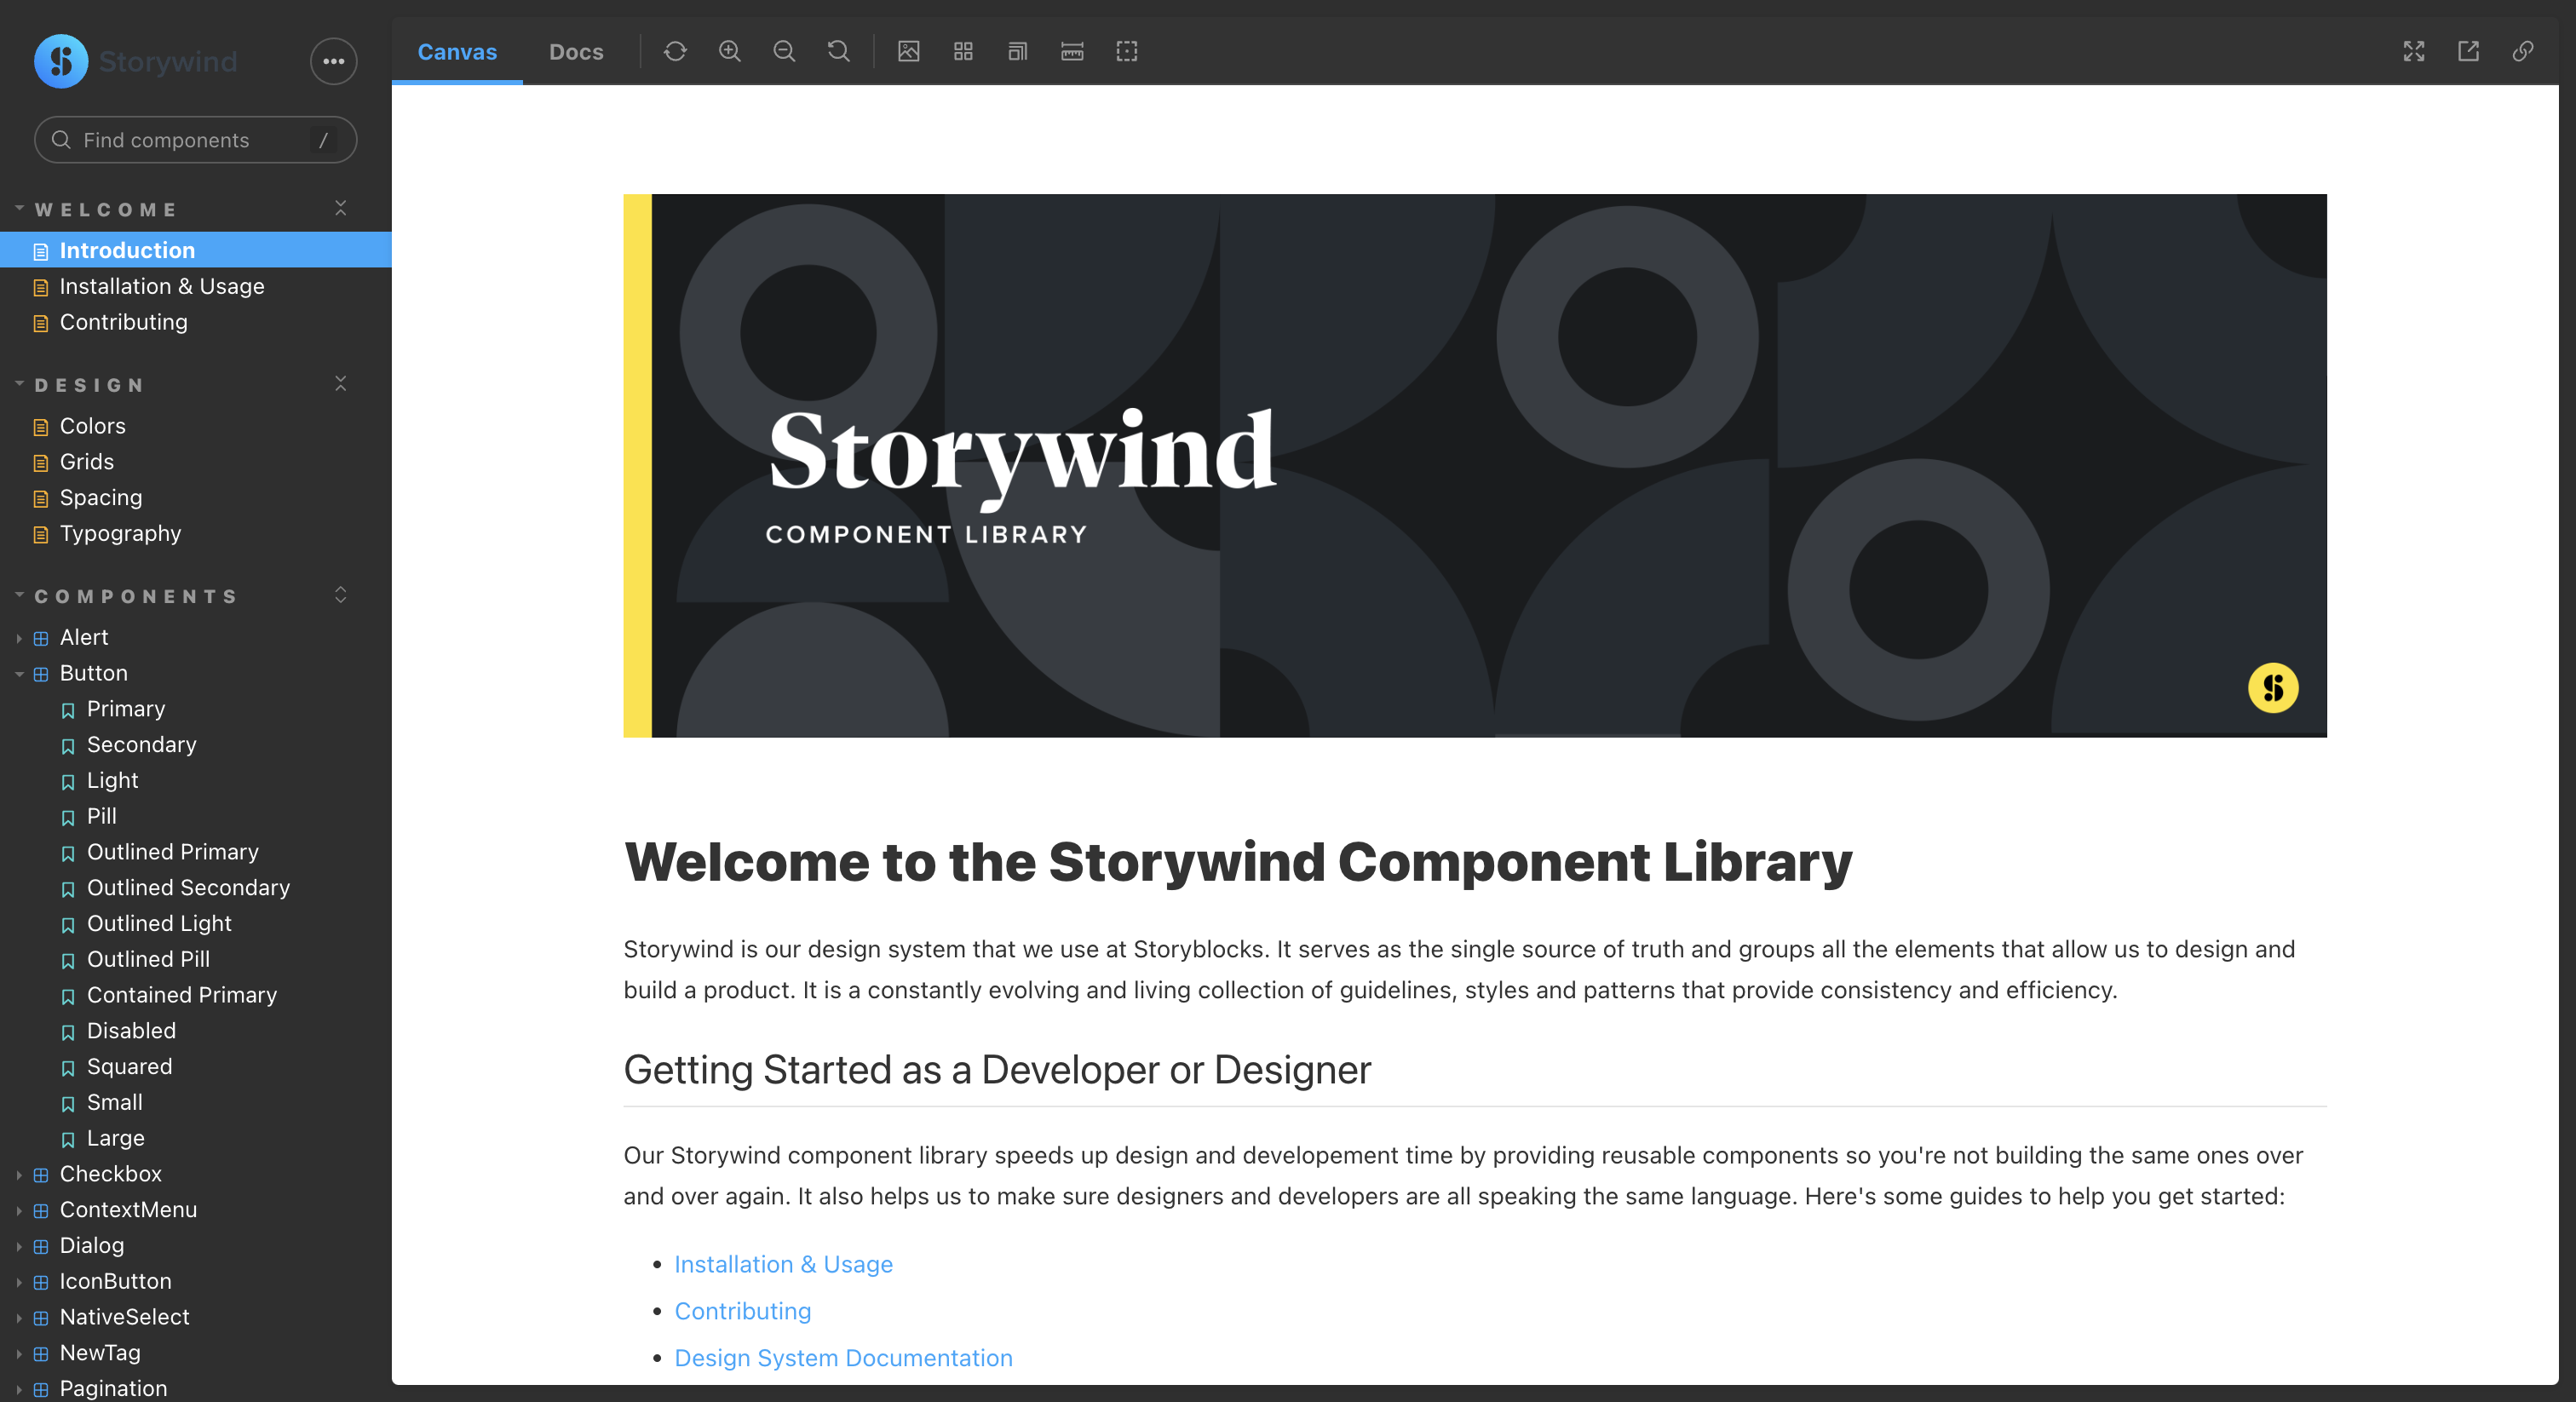The image size is (2576, 1402).
Task: Select Installation & Usage in sidebar
Action: (162, 286)
